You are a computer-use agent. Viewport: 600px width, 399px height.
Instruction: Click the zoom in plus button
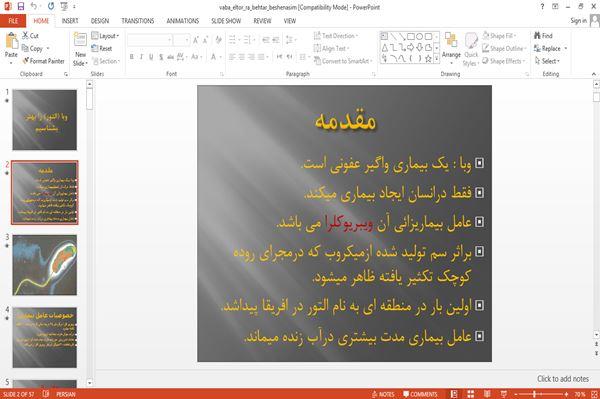pos(566,394)
